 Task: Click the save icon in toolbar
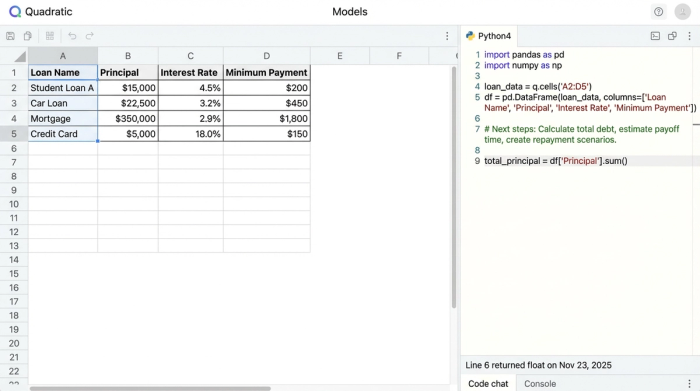(10, 36)
